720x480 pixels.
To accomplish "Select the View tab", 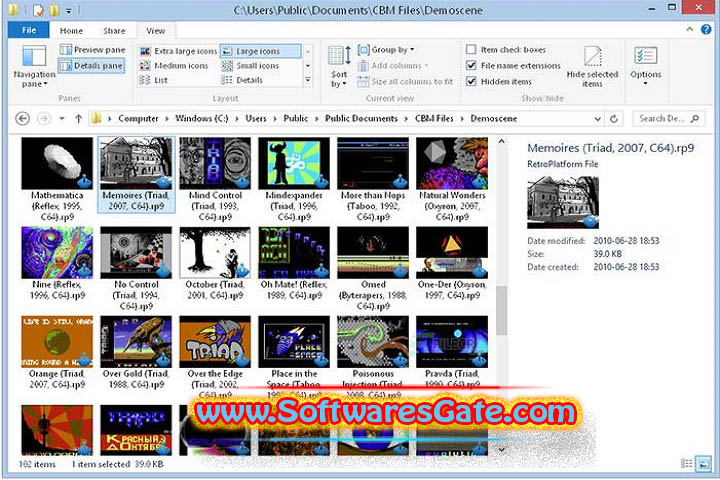I will point(156,31).
